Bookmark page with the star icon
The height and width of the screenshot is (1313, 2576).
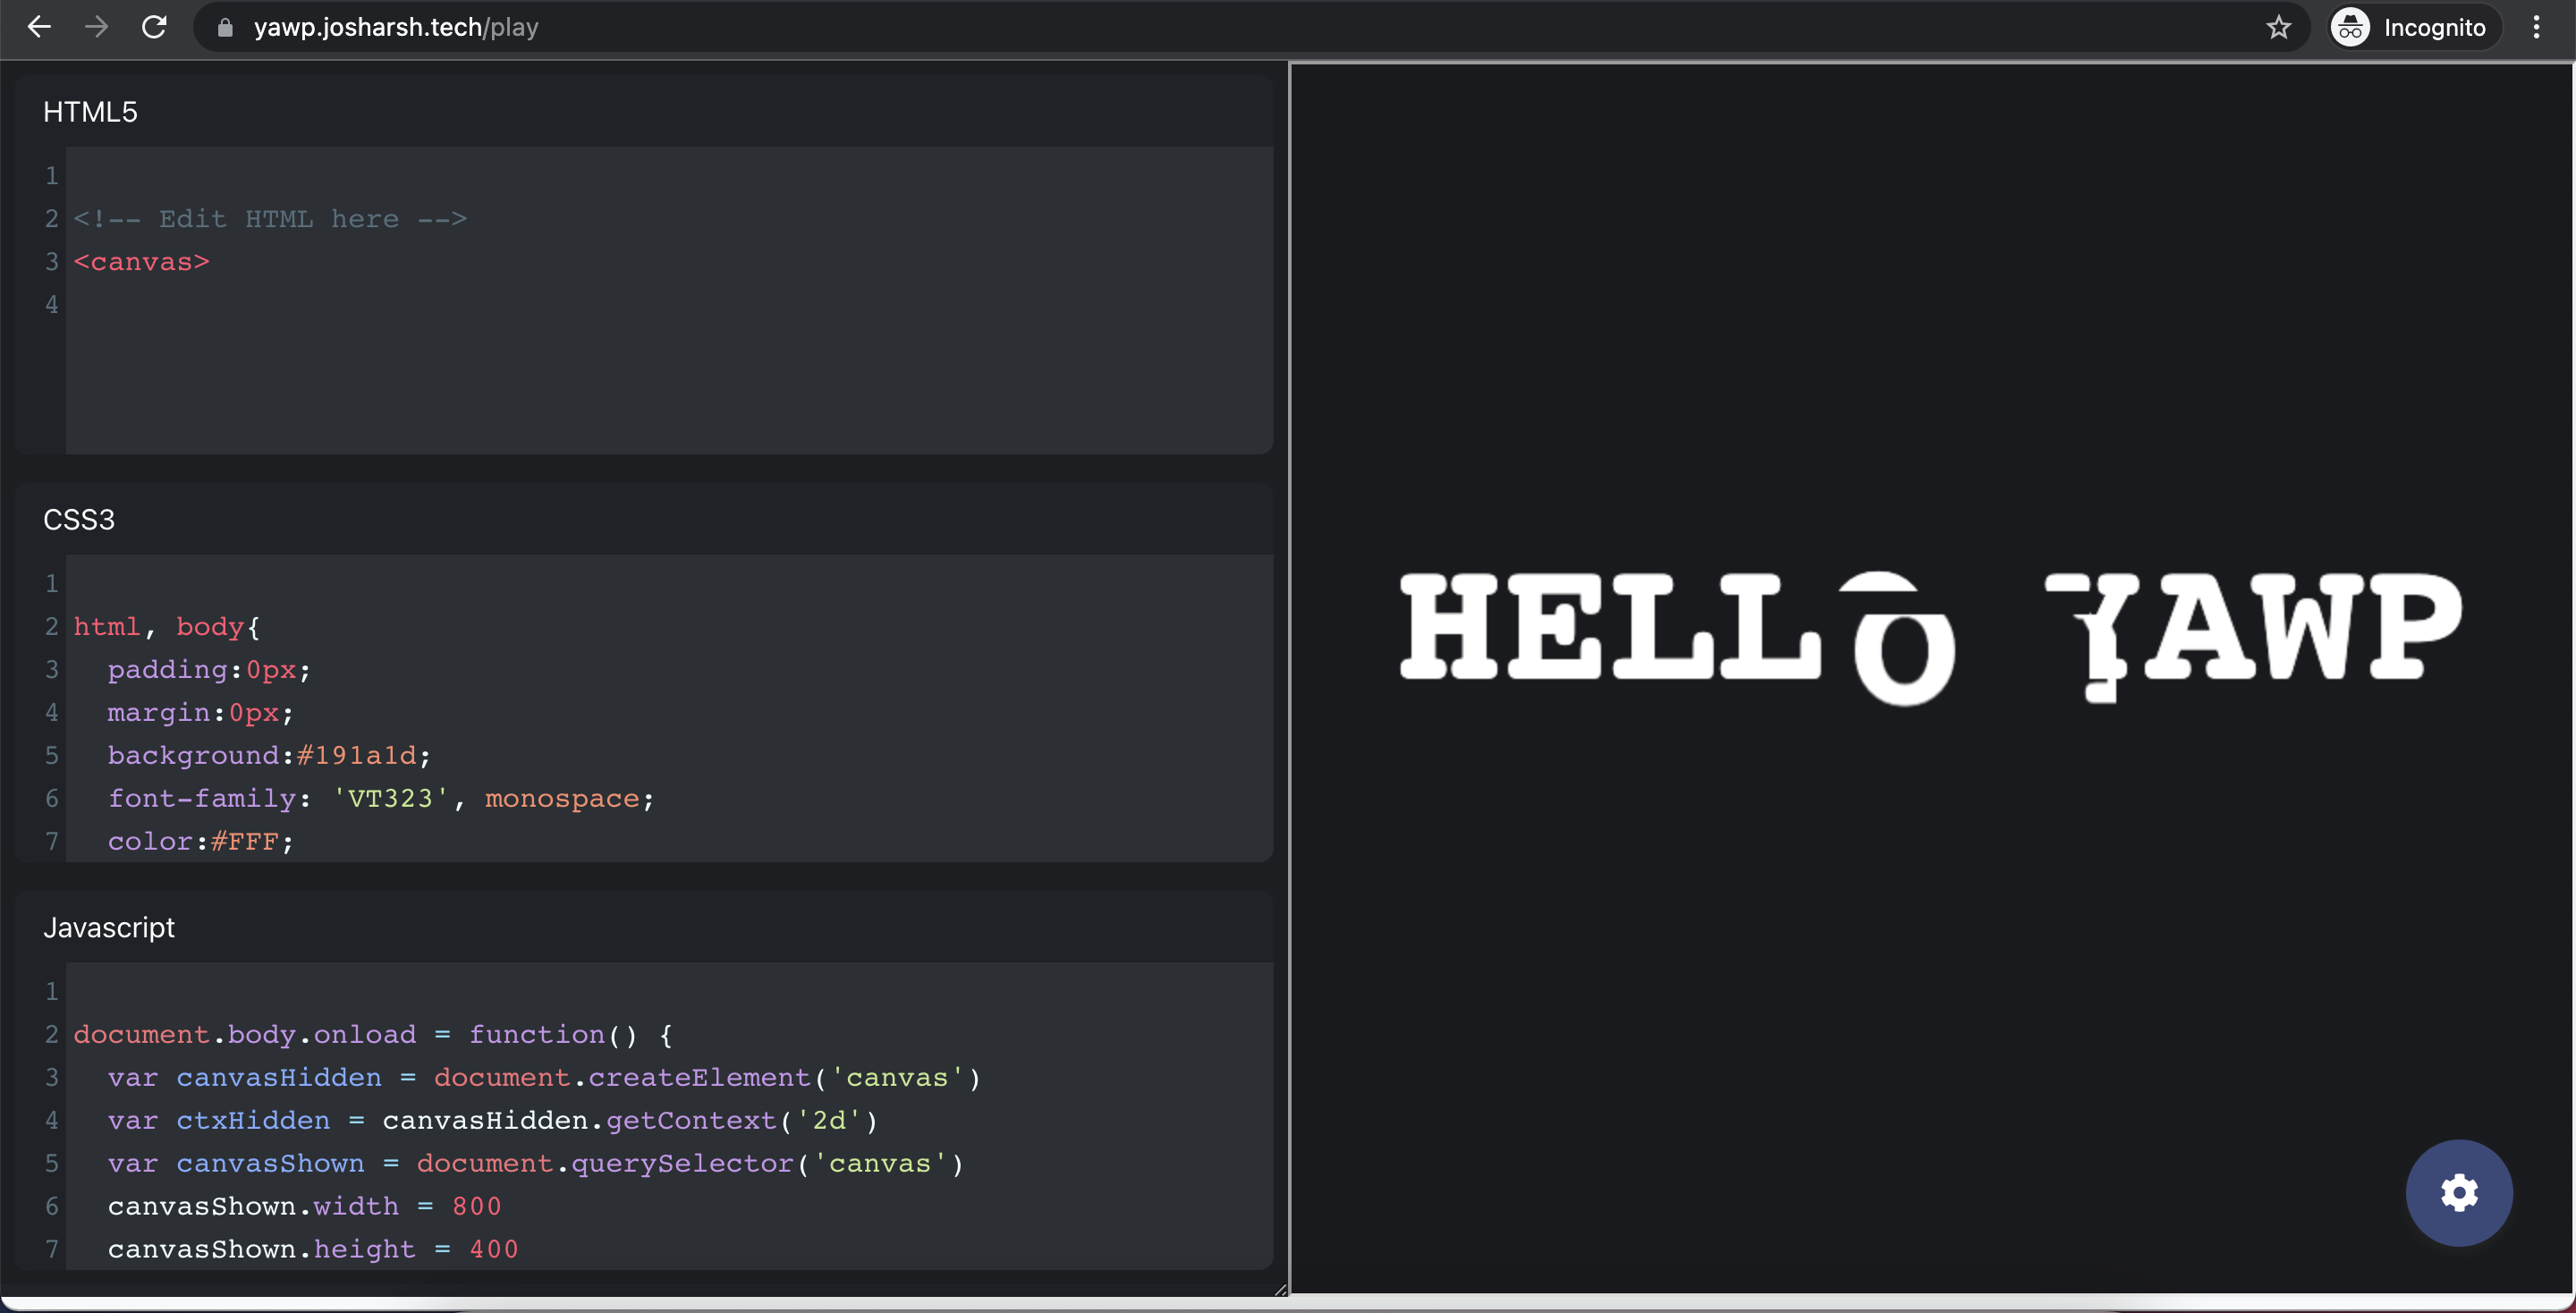tap(2278, 27)
